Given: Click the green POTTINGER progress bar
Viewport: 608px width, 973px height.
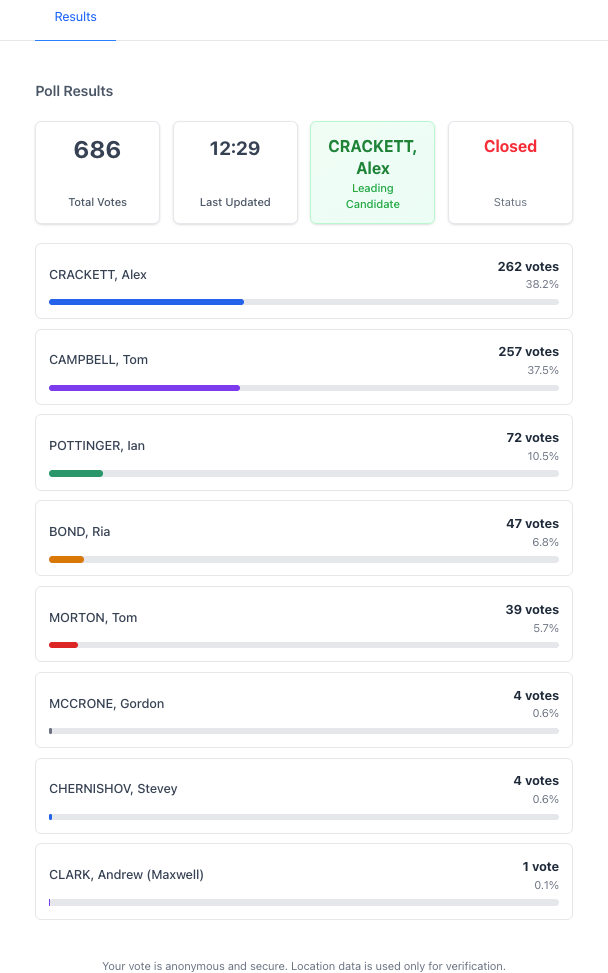Looking at the screenshot, I should point(76,473).
